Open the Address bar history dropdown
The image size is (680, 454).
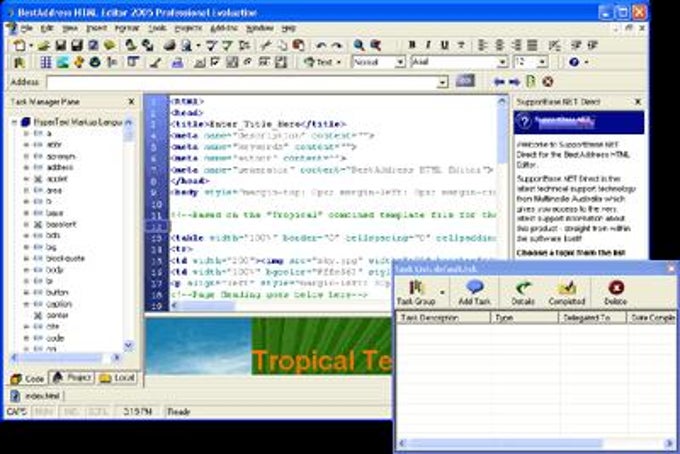coord(443,82)
